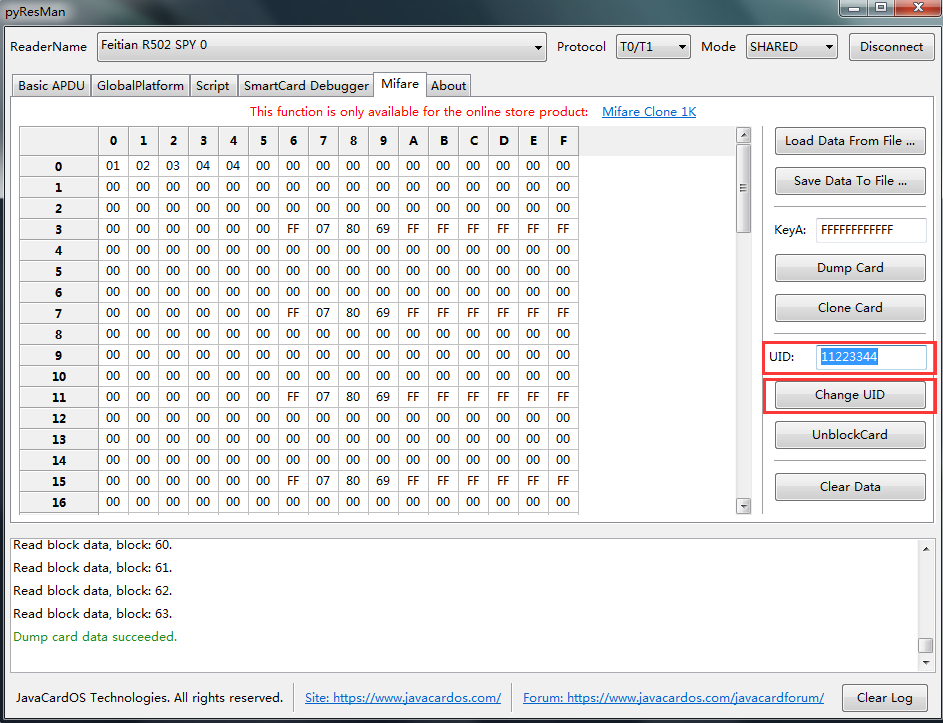Viewport: 943px width, 723px height.
Task: Click Save Data To File button
Action: click(849, 181)
